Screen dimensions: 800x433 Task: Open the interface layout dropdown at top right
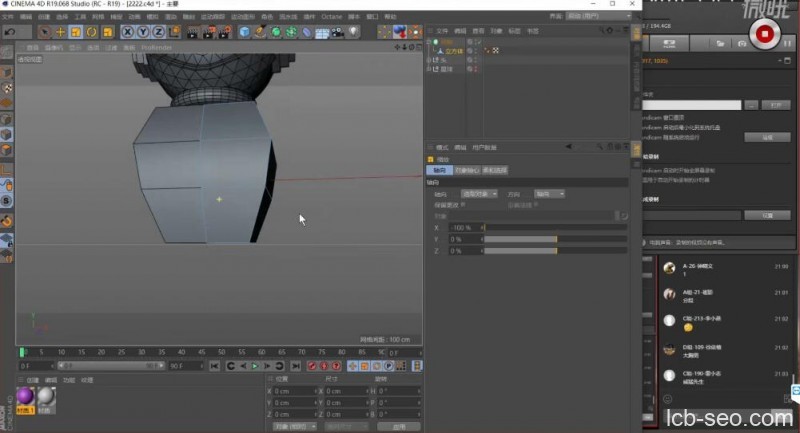(599, 16)
